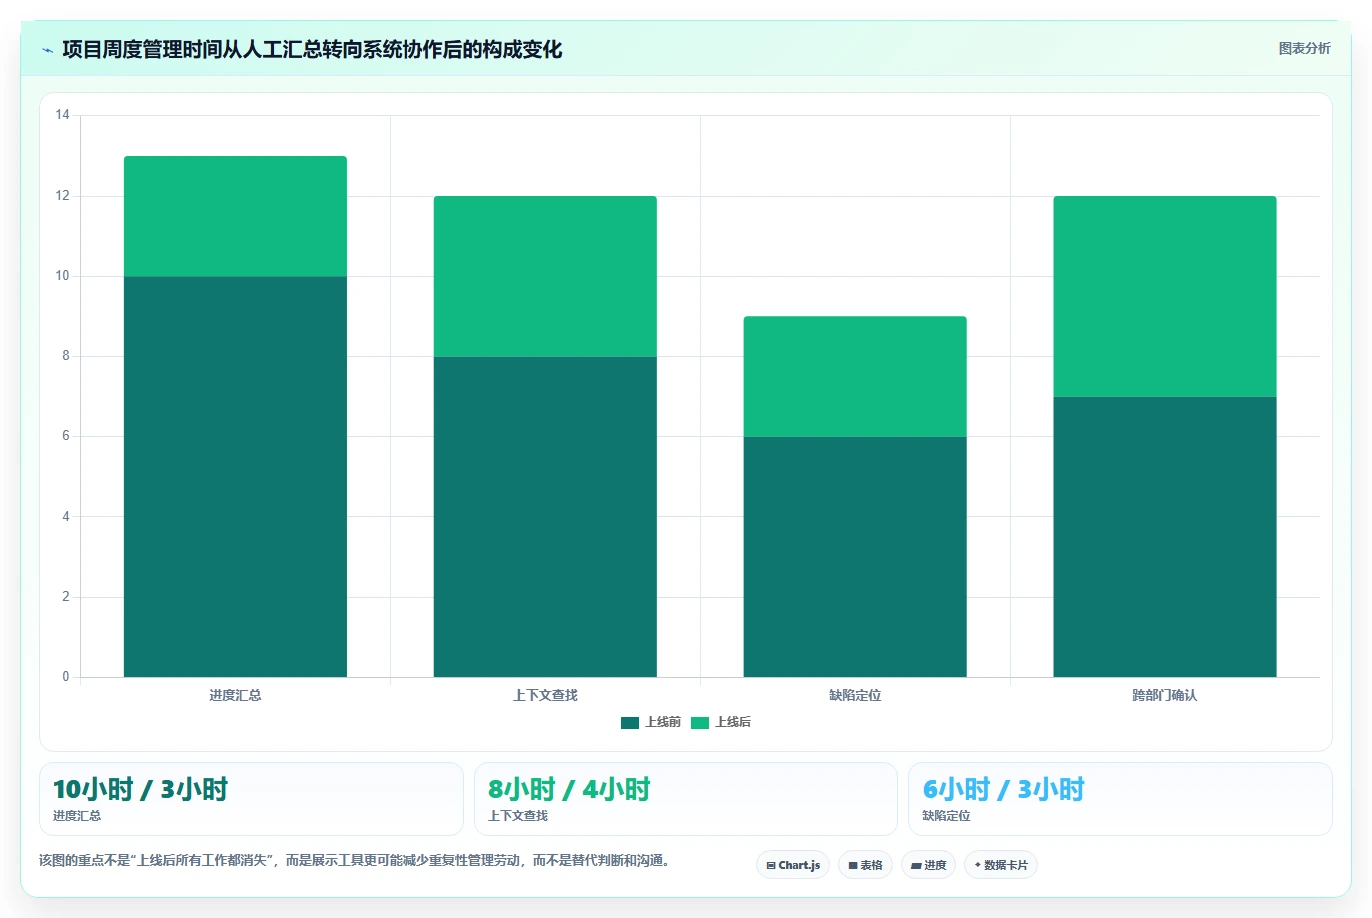Click the 表格 tag chip
Image resolution: width=1372 pixels, height=918 pixels.
click(865, 865)
